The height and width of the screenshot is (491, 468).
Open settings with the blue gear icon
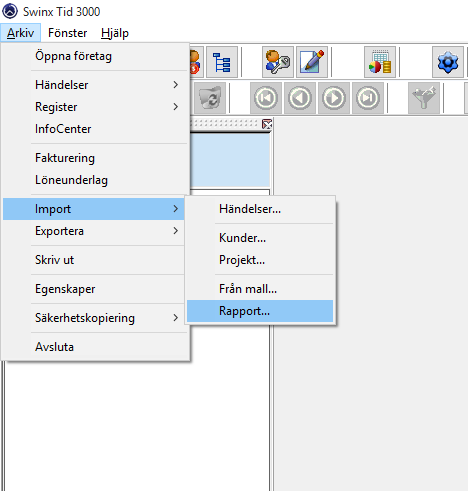448,62
